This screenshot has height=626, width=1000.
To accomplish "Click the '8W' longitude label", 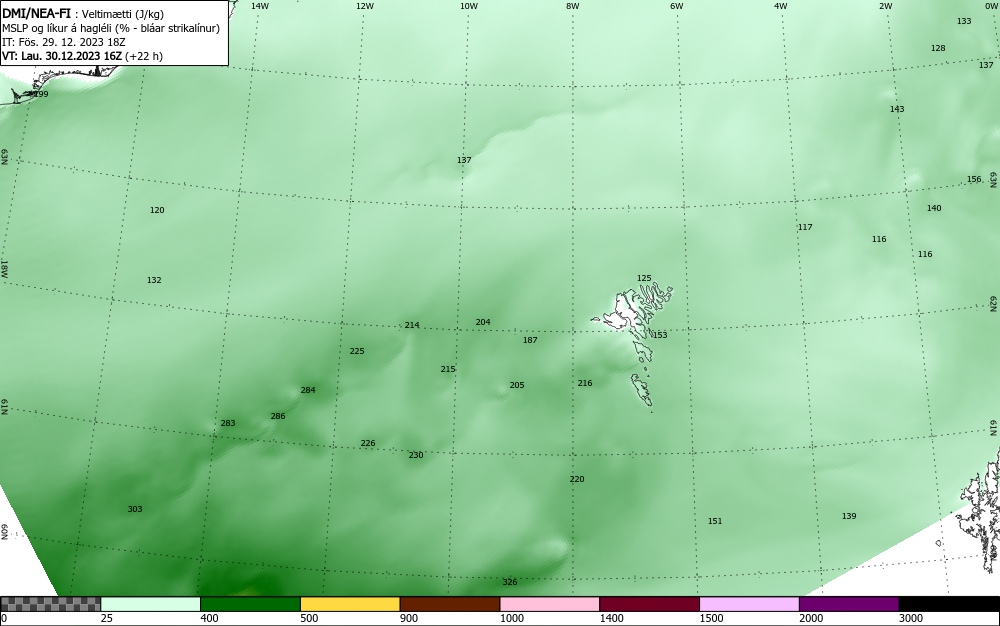I will (x=573, y=6).
